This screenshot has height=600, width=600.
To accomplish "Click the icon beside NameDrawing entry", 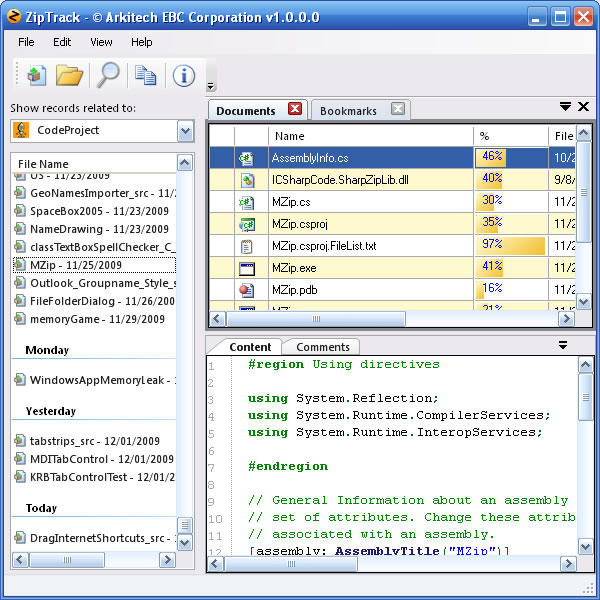I will [20, 228].
